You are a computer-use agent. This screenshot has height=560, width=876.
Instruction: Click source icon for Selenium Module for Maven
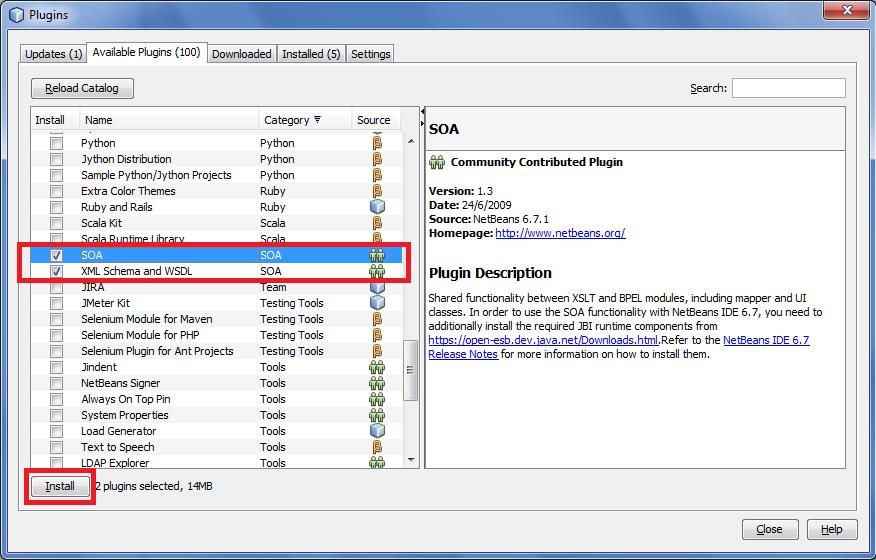click(x=377, y=319)
